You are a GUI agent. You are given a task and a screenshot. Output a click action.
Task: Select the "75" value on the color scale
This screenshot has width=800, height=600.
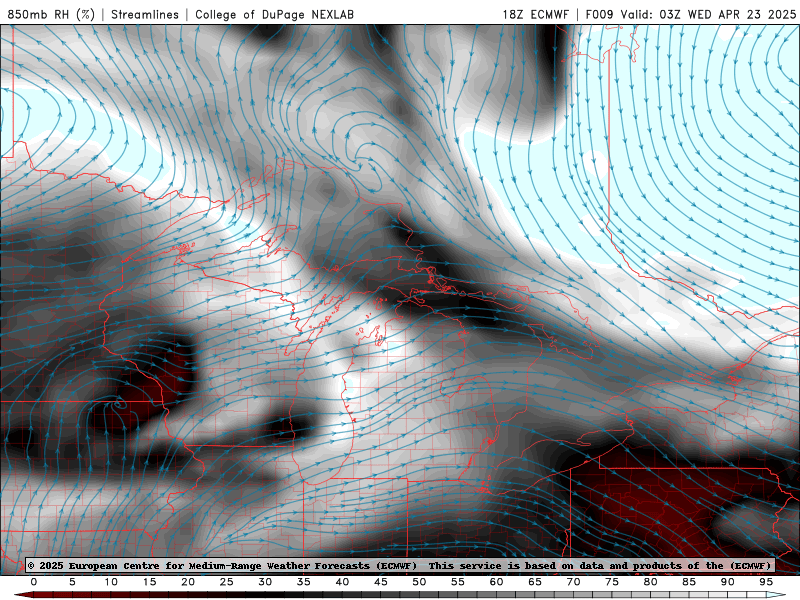[x=612, y=582]
